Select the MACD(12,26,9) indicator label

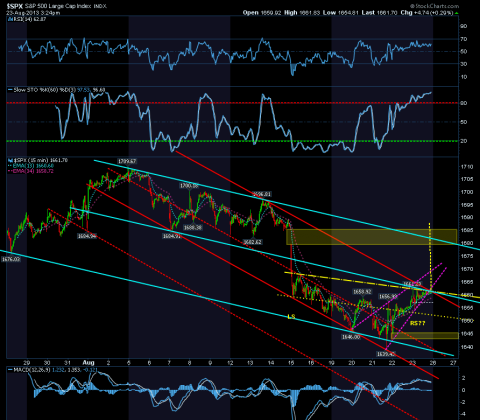click(x=32, y=370)
